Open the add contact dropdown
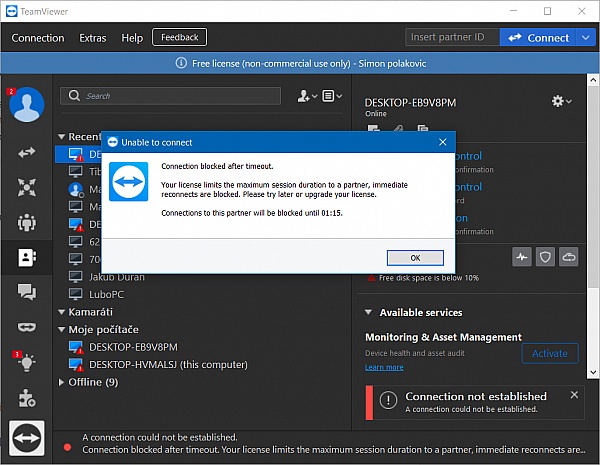This screenshot has width=600, height=465. tap(306, 96)
